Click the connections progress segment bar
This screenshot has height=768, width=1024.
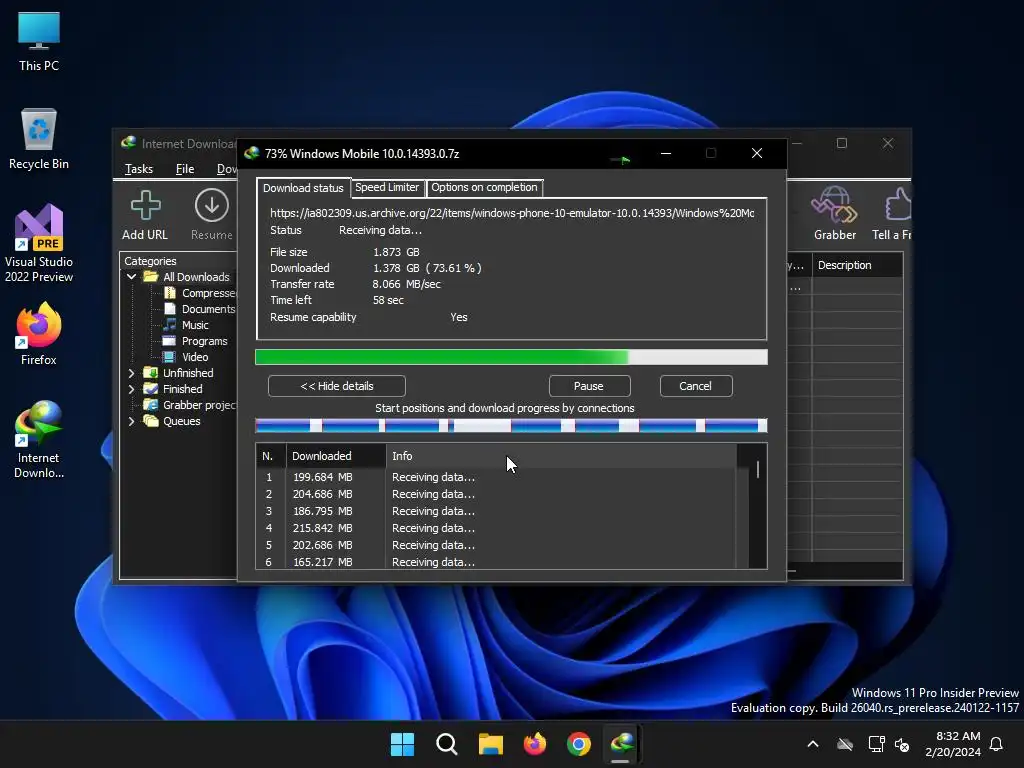coord(511,426)
